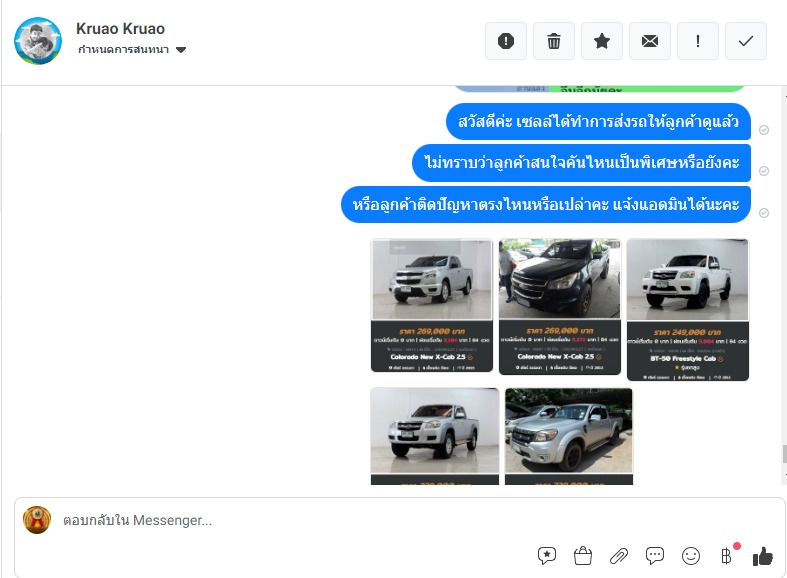Image resolution: width=787 pixels, height=578 pixels.
Task: Open the Kruao Kruao name link
Action: [x=120, y=29]
